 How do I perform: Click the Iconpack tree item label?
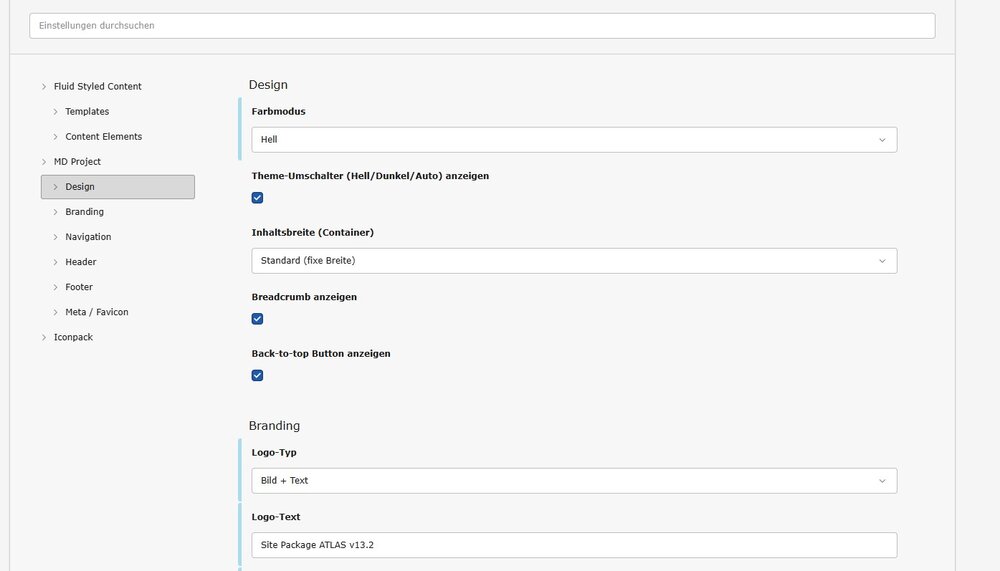tap(73, 338)
